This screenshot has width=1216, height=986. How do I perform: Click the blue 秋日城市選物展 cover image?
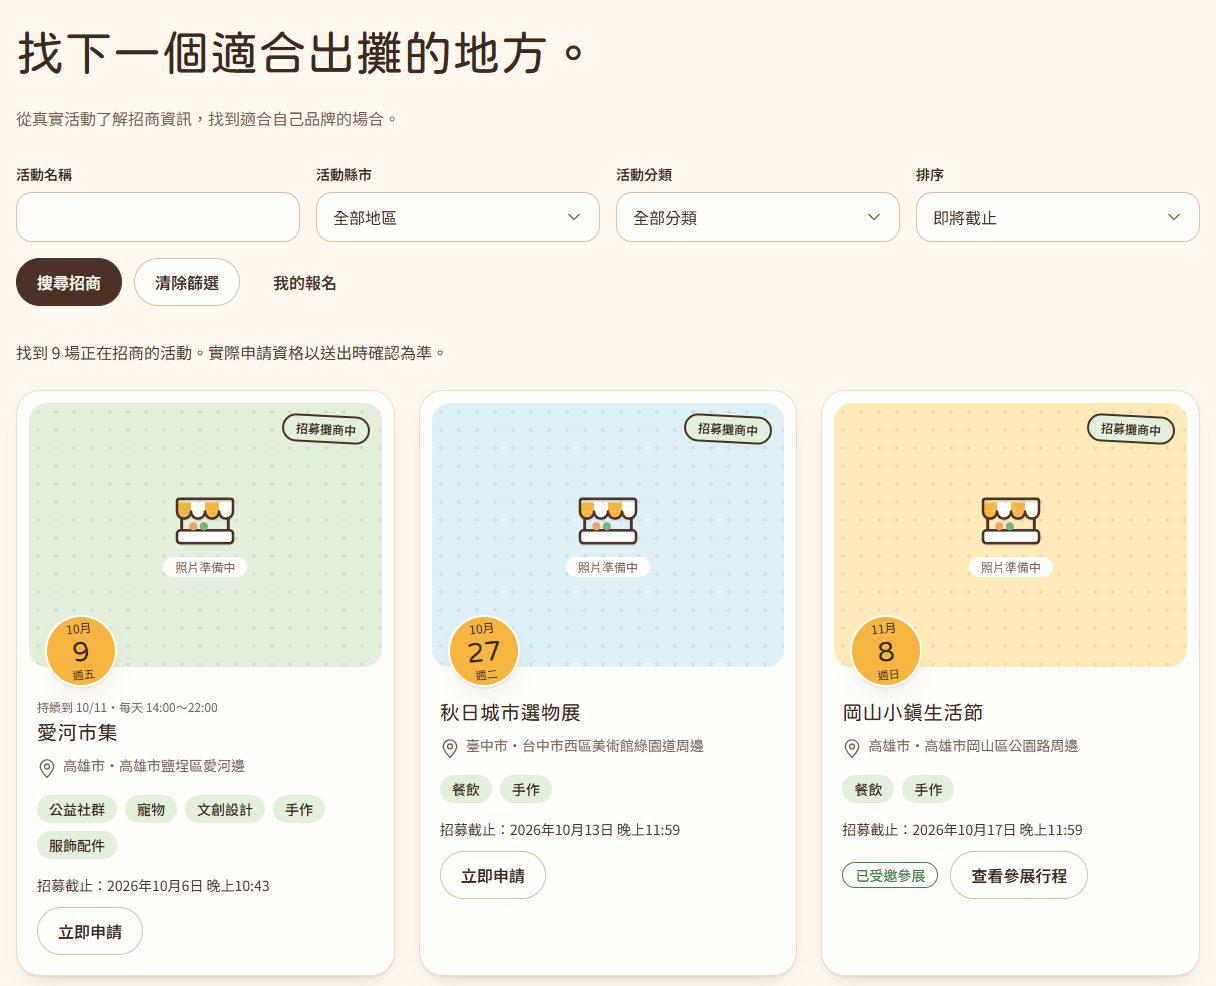[x=608, y=535]
